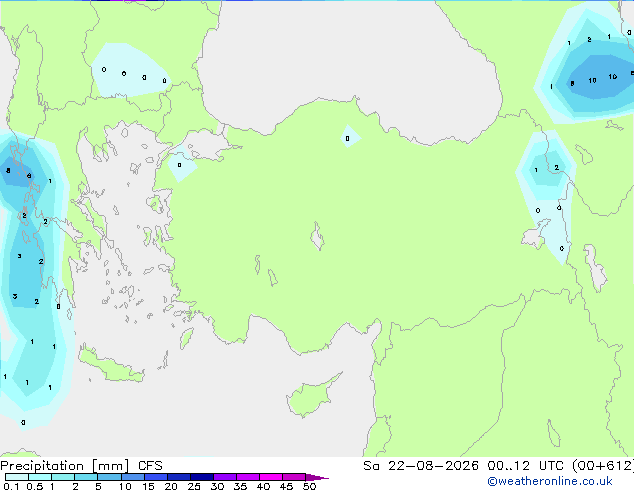
Task: Click the island of Crete on map
Action: 110,366
